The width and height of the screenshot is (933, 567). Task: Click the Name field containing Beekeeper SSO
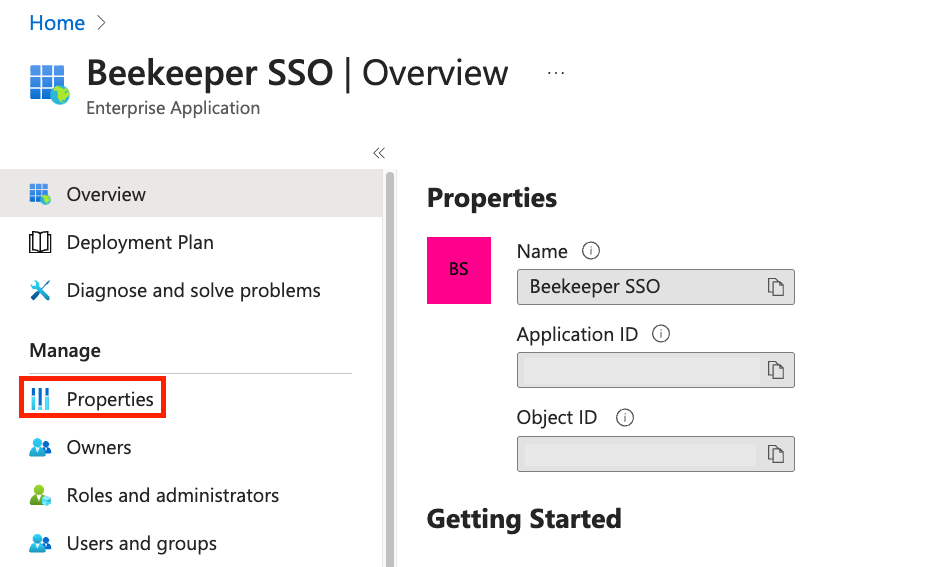pos(656,287)
